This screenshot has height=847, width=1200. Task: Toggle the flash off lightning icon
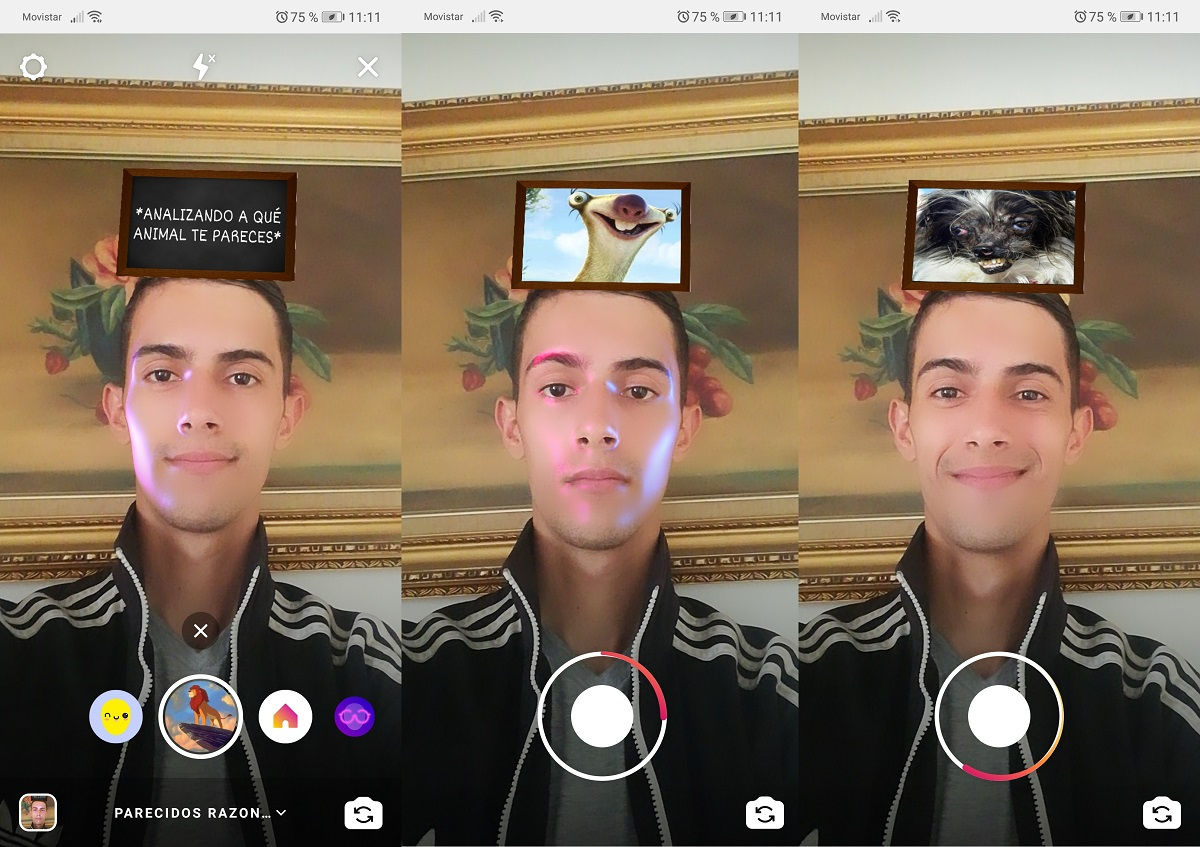[x=203, y=67]
